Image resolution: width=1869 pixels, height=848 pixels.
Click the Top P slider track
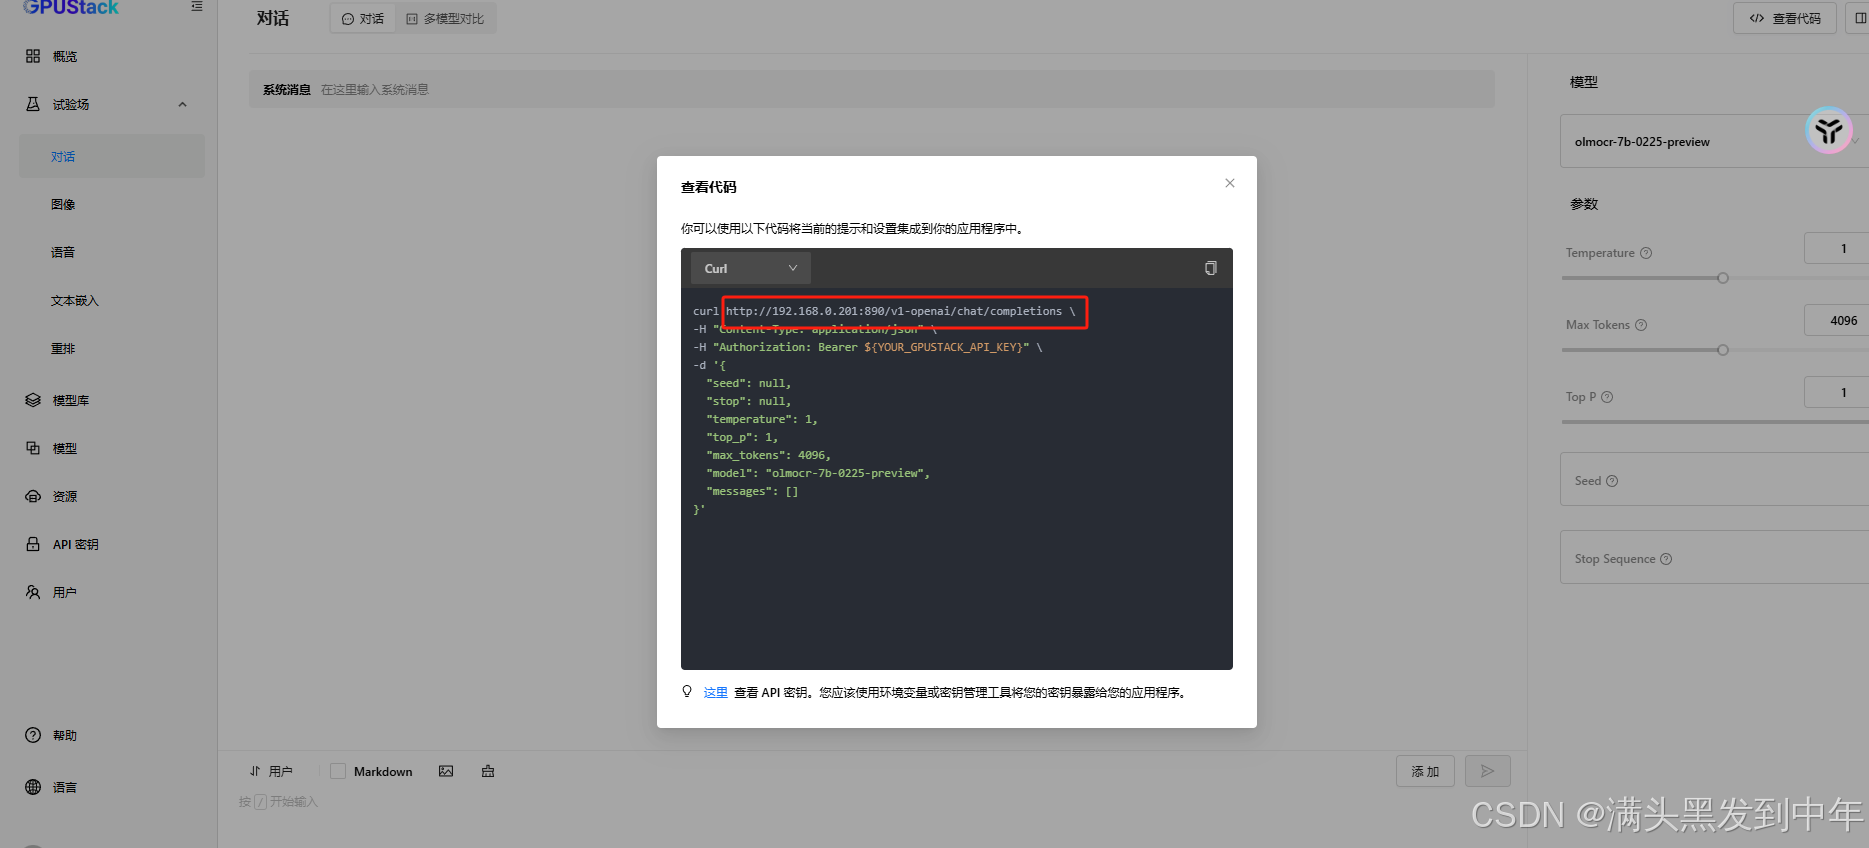pyautogui.click(x=1715, y=422)
